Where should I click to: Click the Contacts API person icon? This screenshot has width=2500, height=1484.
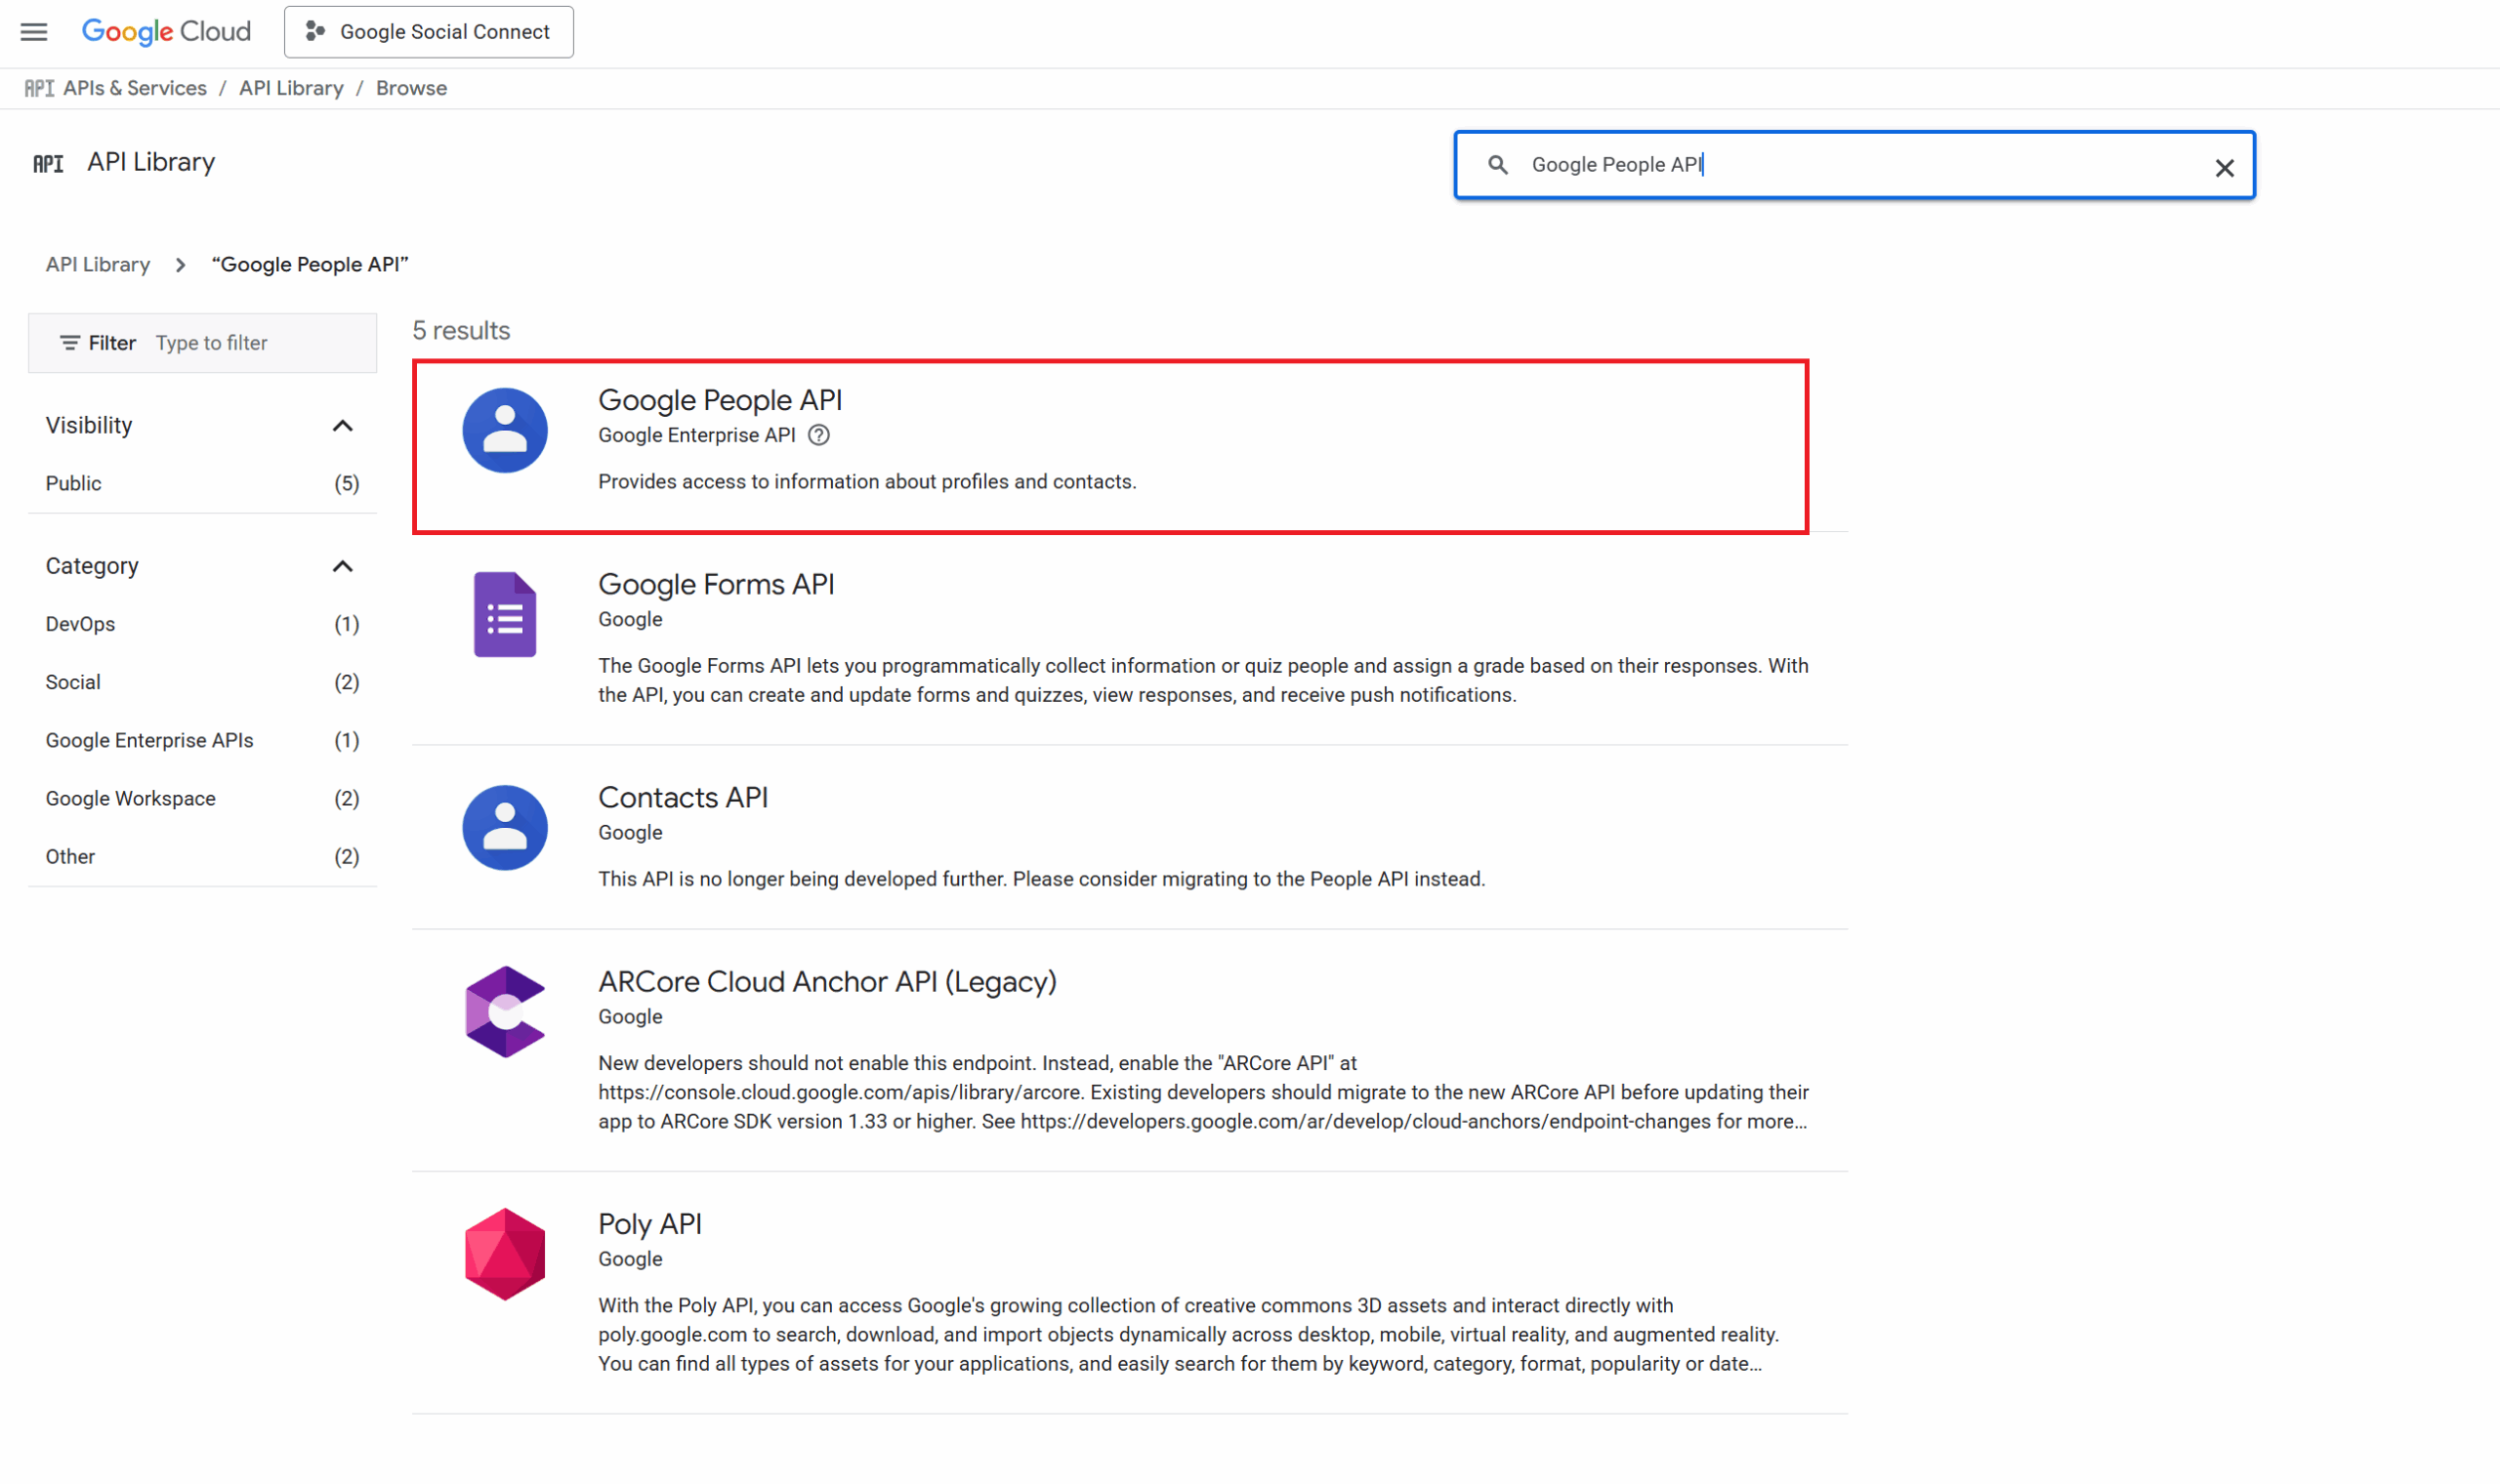point(505,828)
